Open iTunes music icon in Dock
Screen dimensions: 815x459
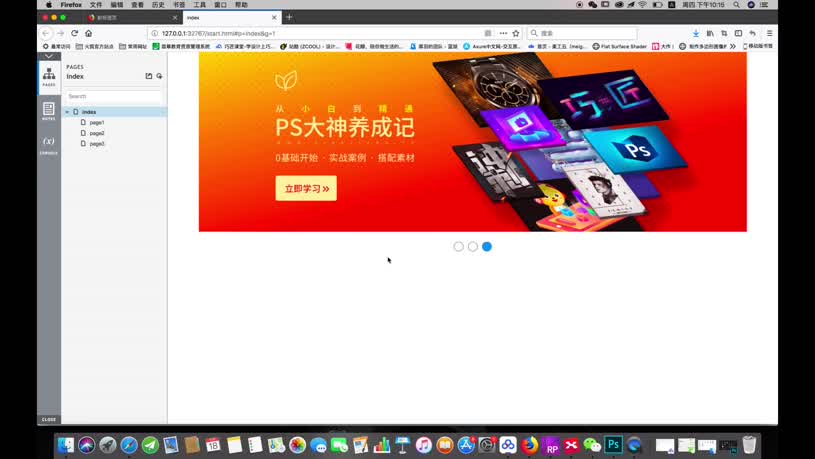[424, 445]
